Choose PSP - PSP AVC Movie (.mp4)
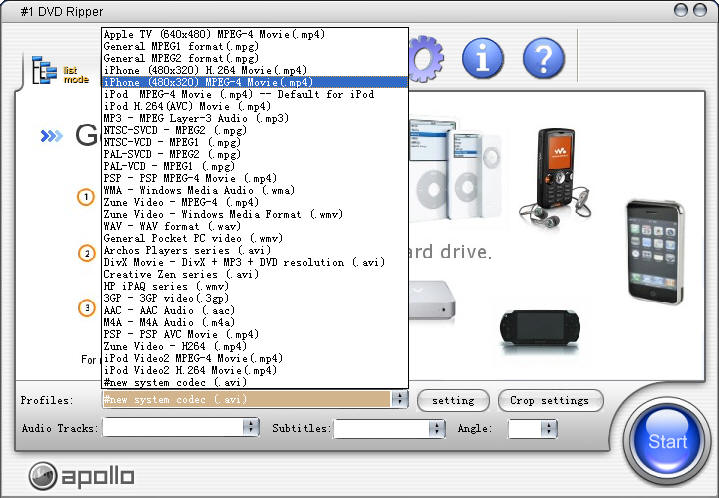719x498 pixels. coord(254,334)
